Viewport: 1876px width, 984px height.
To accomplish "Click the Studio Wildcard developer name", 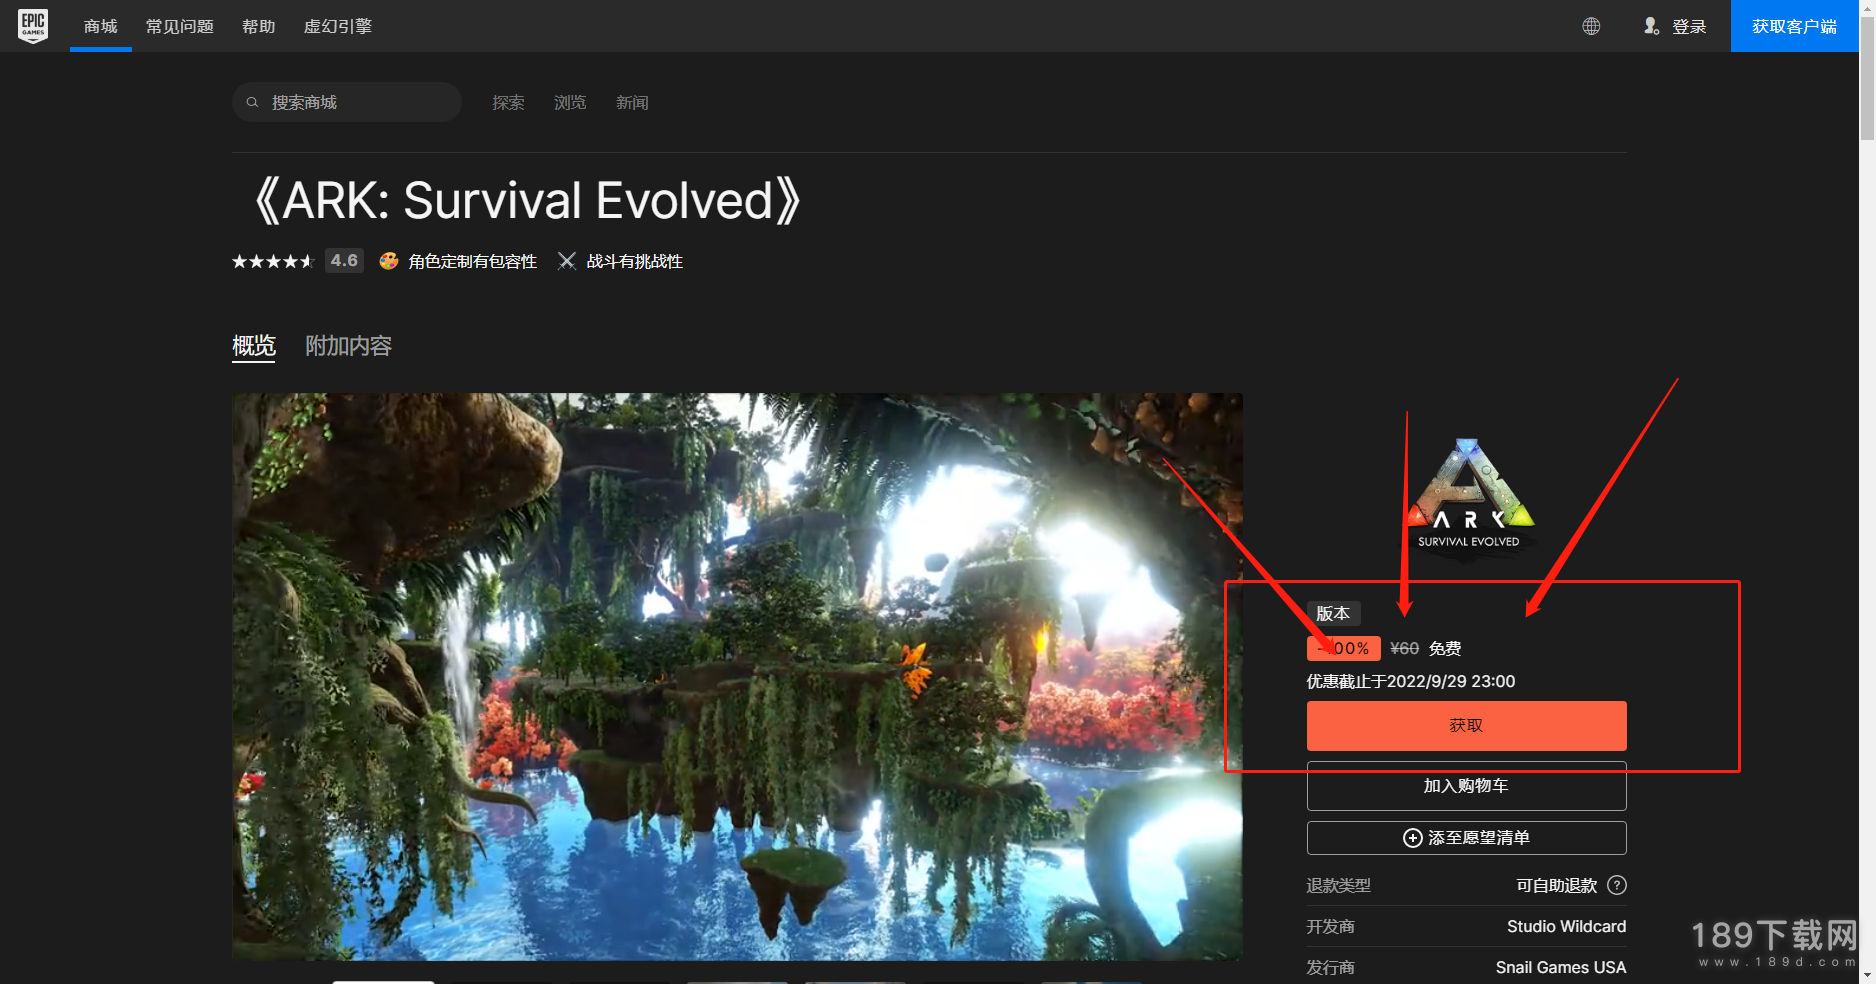I will click(x=1567, y=926).
